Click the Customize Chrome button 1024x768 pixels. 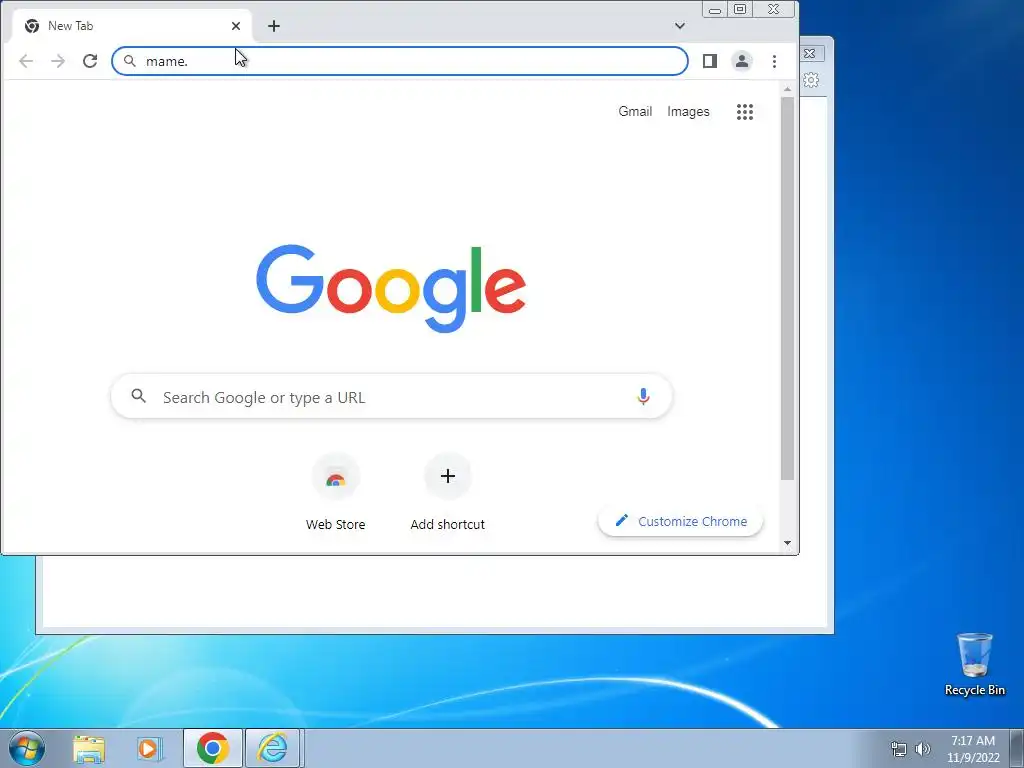[680, 521]
